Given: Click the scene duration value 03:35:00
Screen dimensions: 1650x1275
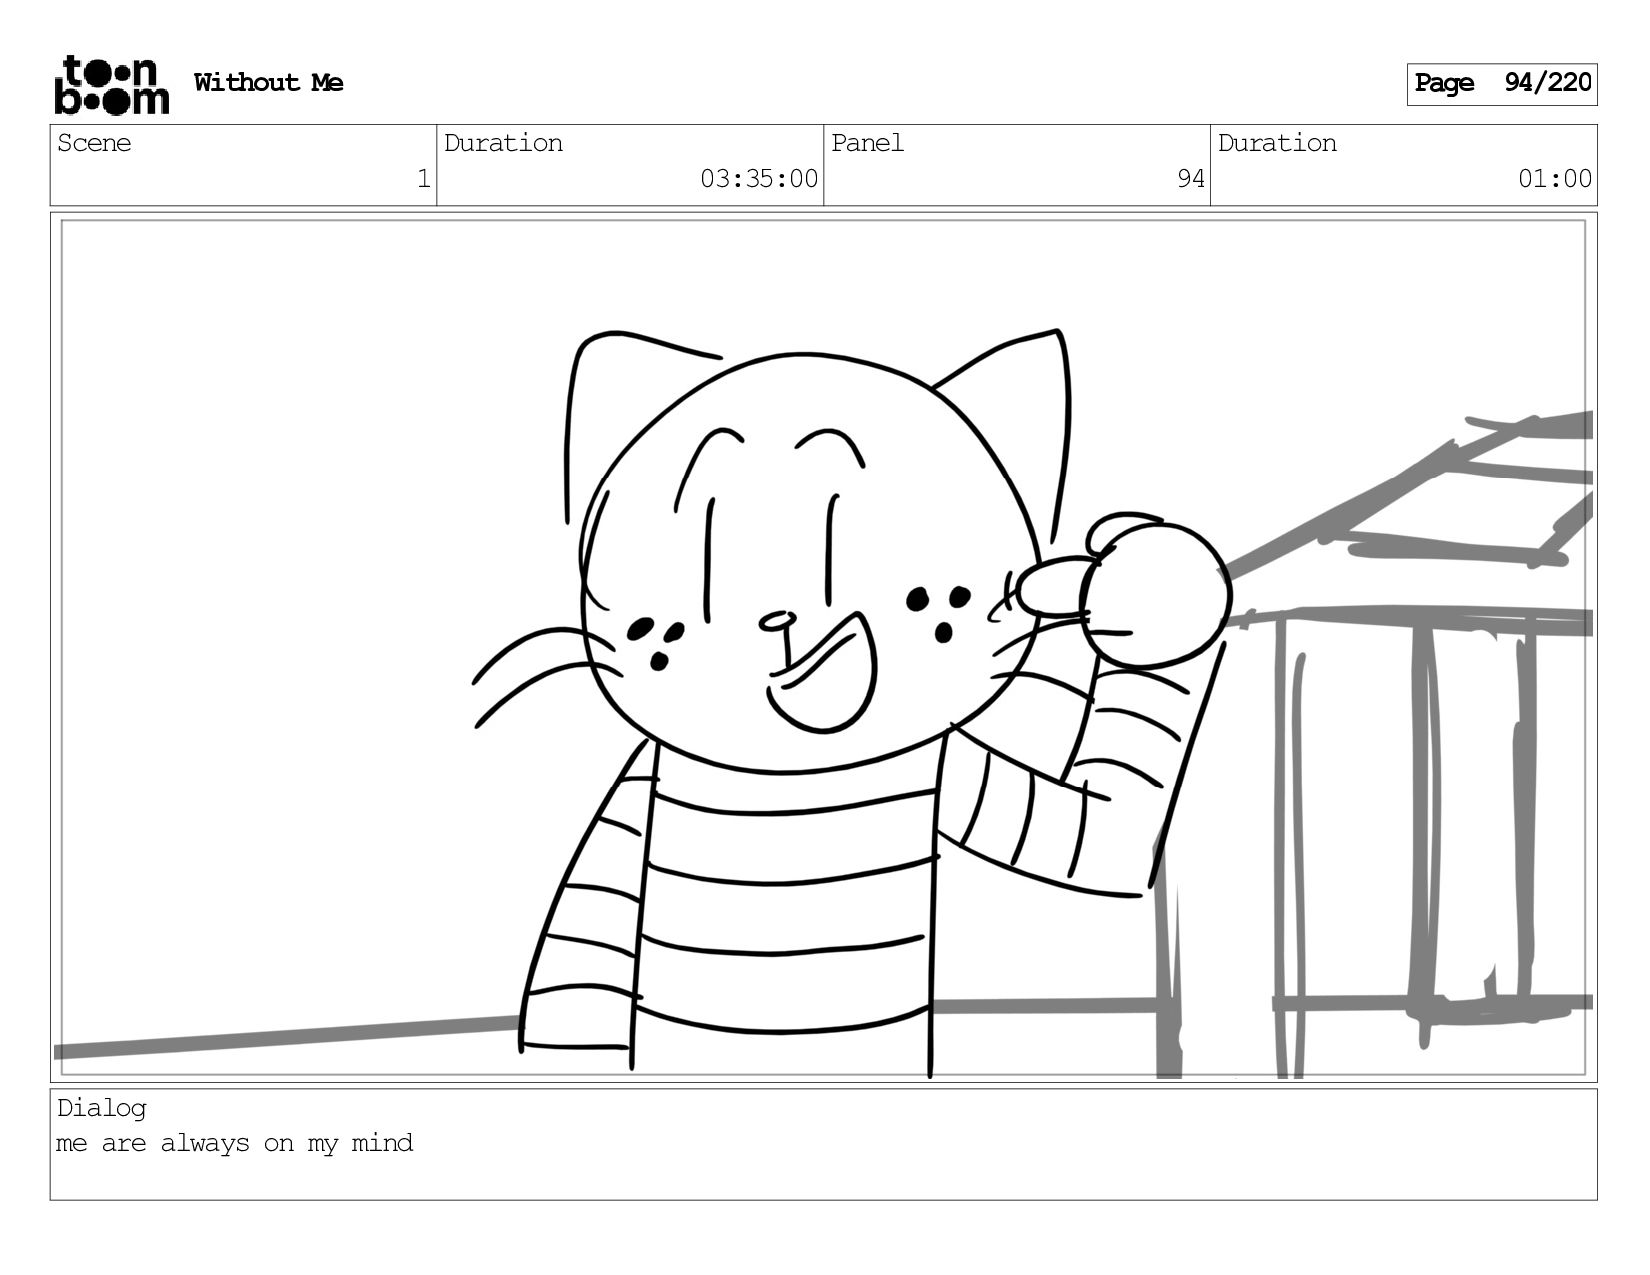Looking at the screenshot, I should point(759,179).
